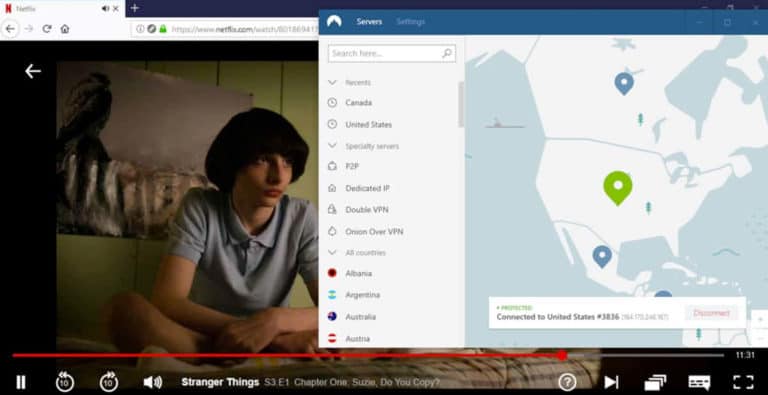Screen dimensions: 768x395
Task: Mute the Netflix tab audio icon
Action: (x=105, y=9)
